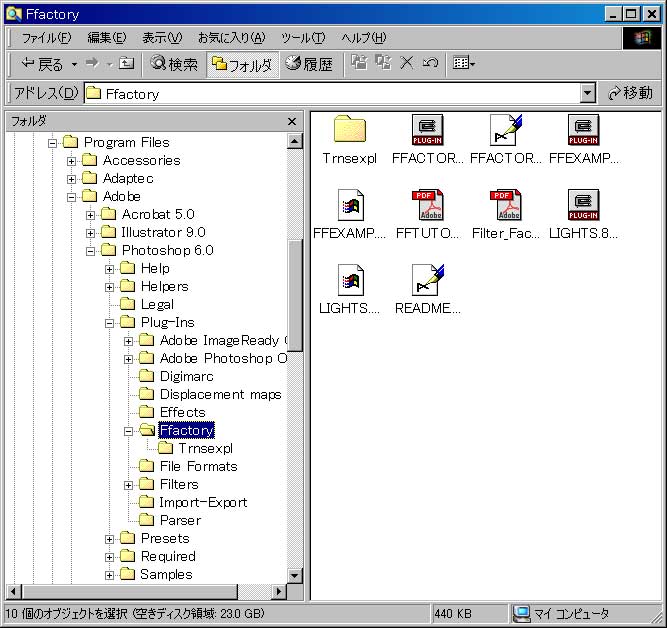The width and height of the screenshot is (667, 628).
Task: Open the forward button history dropdown arrow
Action: click(109, 64)
